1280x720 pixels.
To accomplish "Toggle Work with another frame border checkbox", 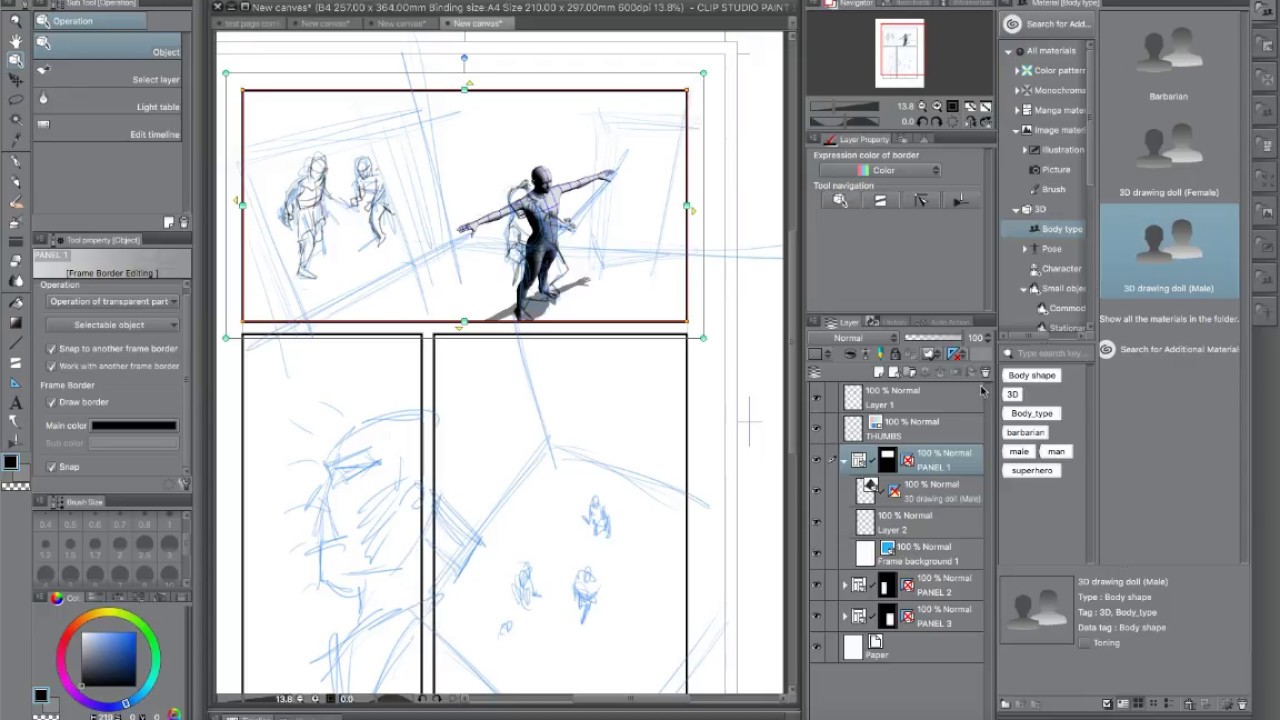I will [x=51, y=366].
